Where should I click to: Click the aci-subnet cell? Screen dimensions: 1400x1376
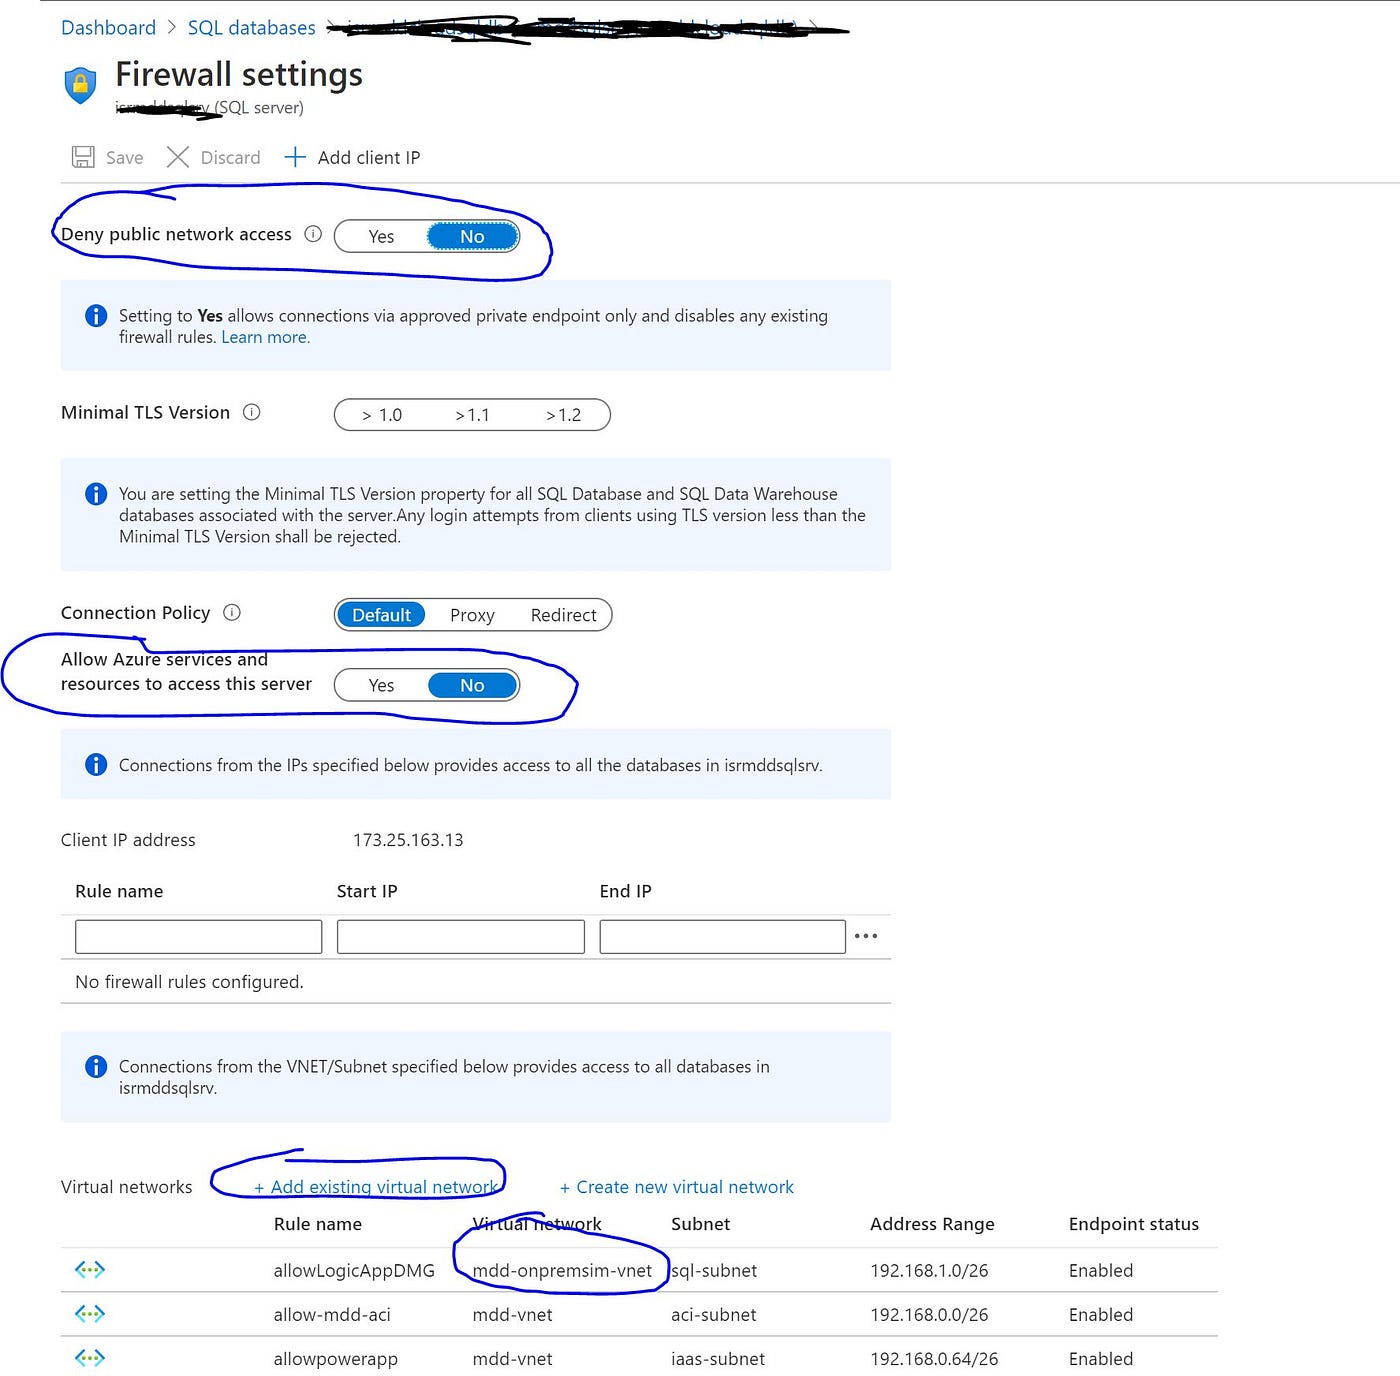(714, 1314)
